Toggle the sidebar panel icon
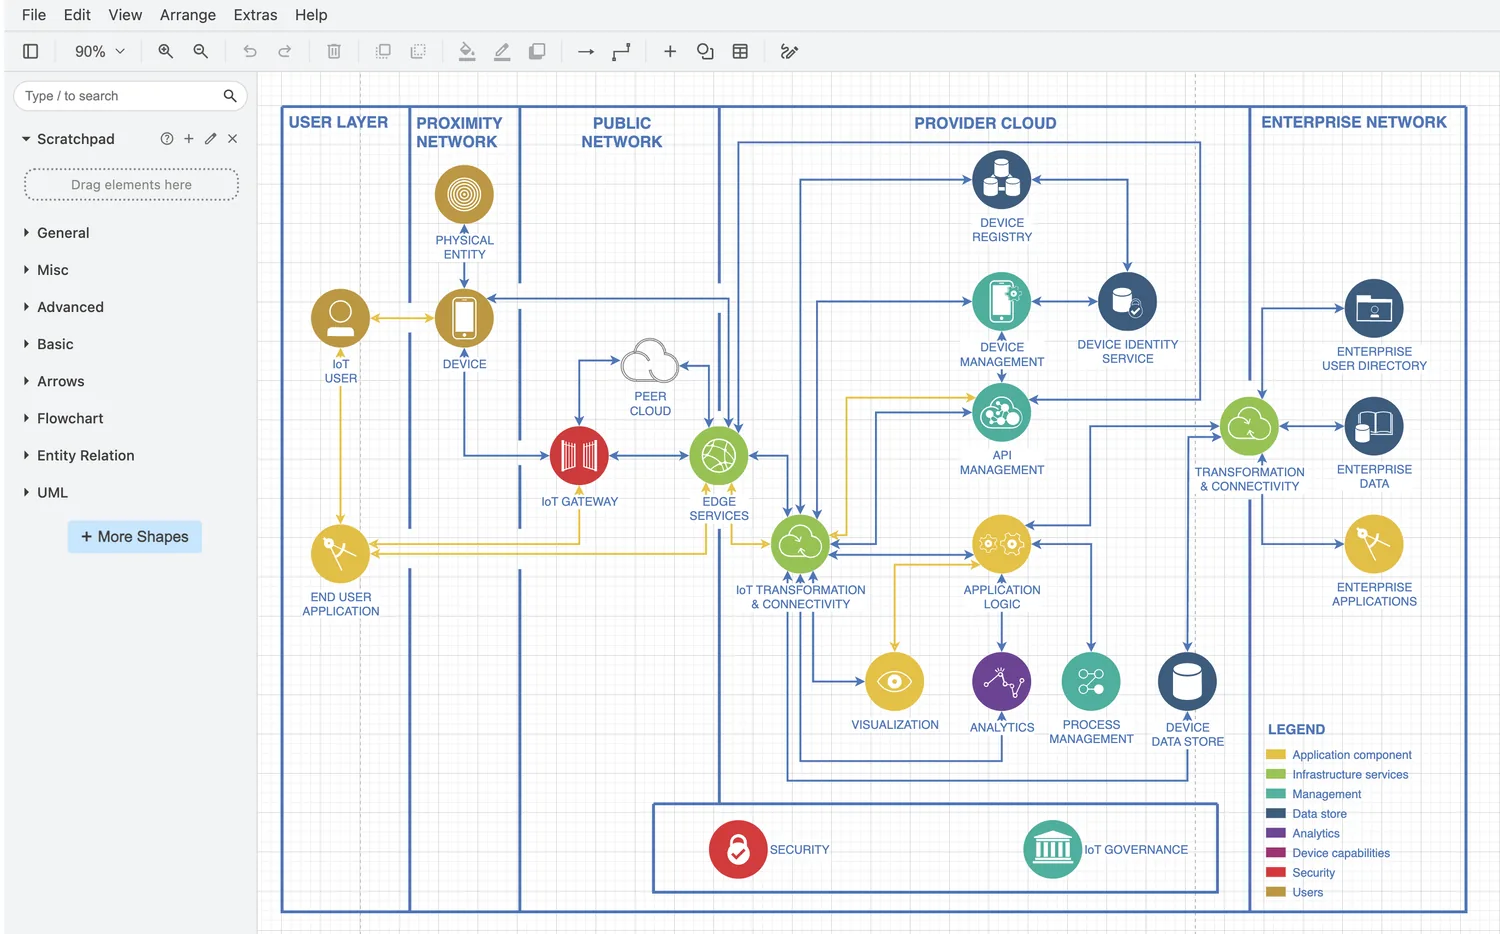This screenshot has height=934, width=1500. tap(31, 51)
